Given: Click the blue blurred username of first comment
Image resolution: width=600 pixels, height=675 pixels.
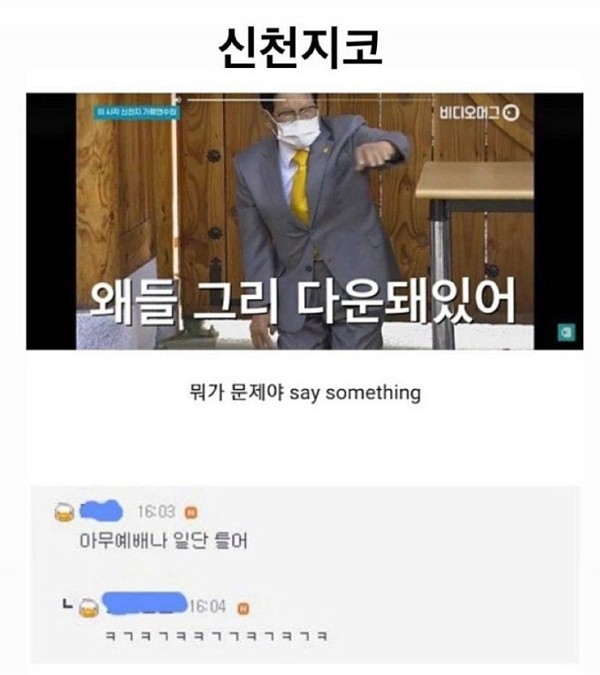Looking at the screenshot, I should click(102, 511).
